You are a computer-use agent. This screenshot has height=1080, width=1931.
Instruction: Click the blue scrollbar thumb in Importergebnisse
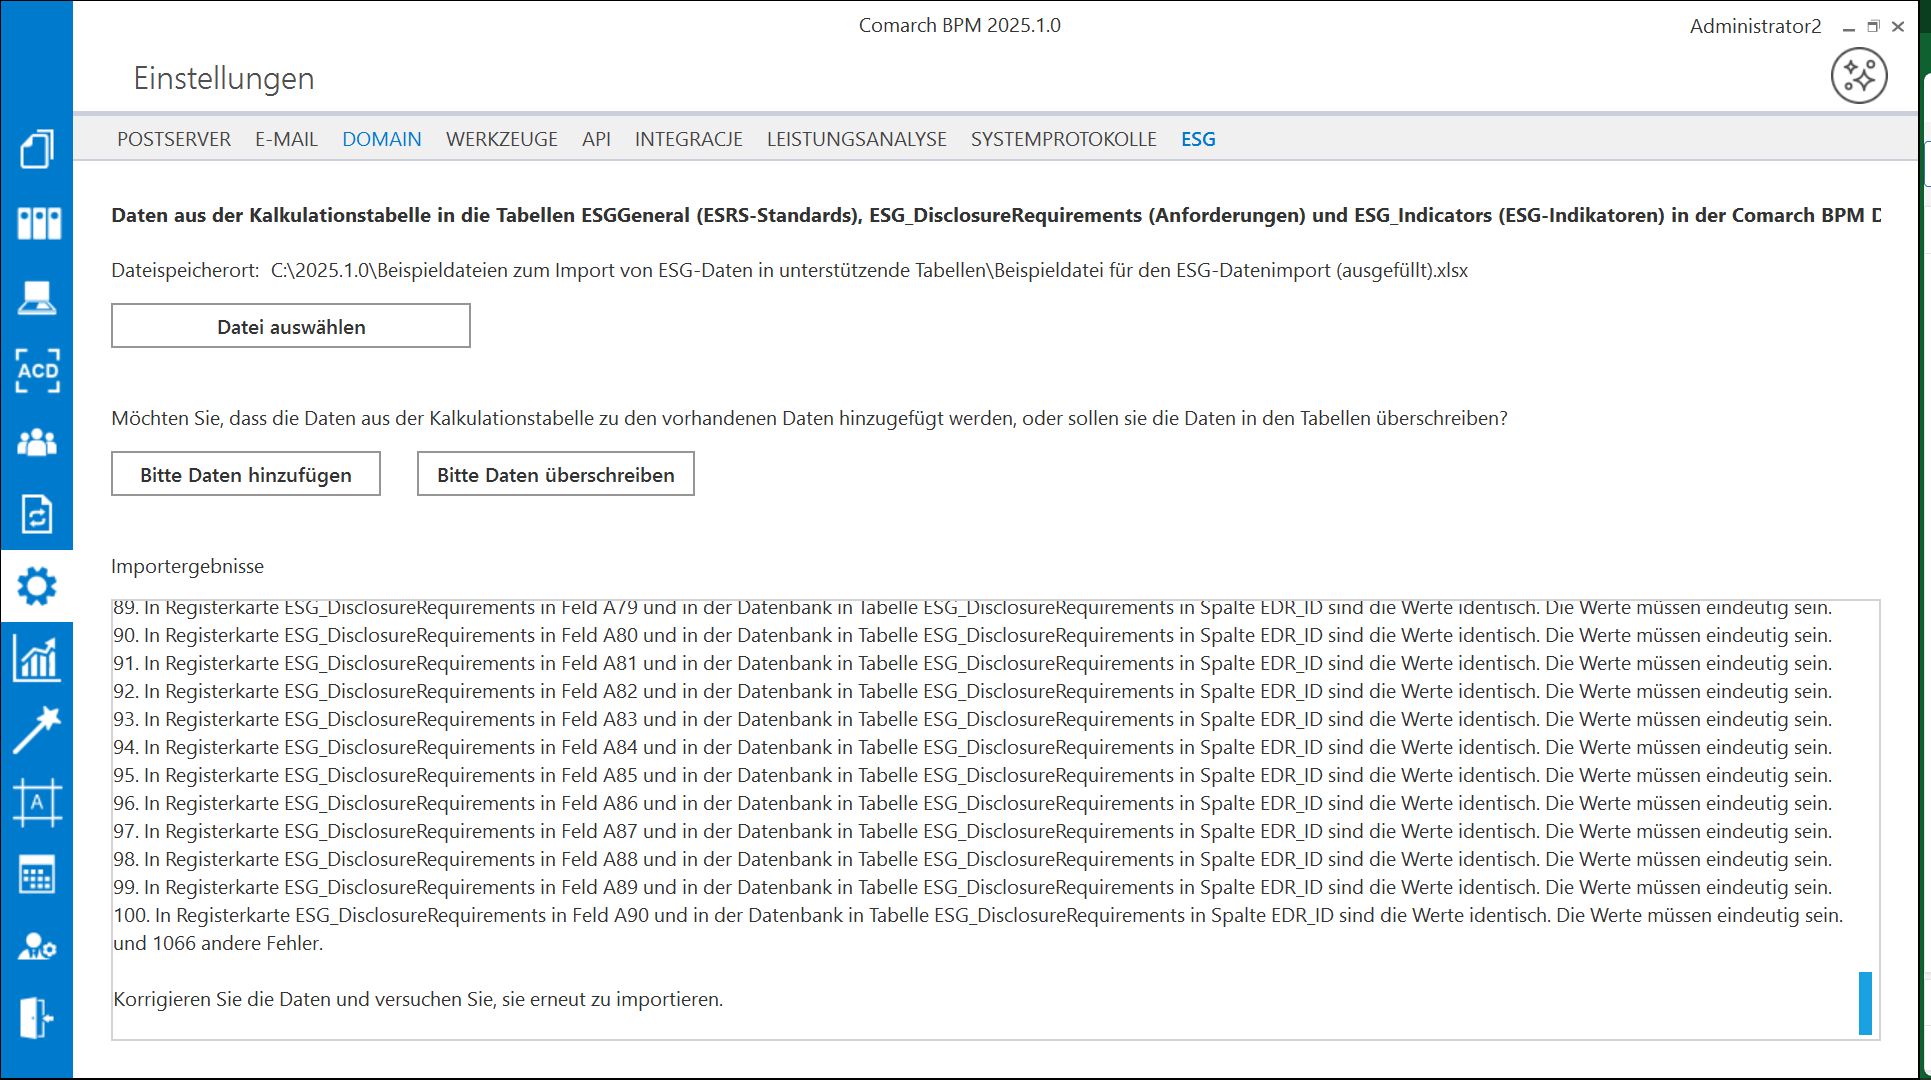point(1865,1003)
